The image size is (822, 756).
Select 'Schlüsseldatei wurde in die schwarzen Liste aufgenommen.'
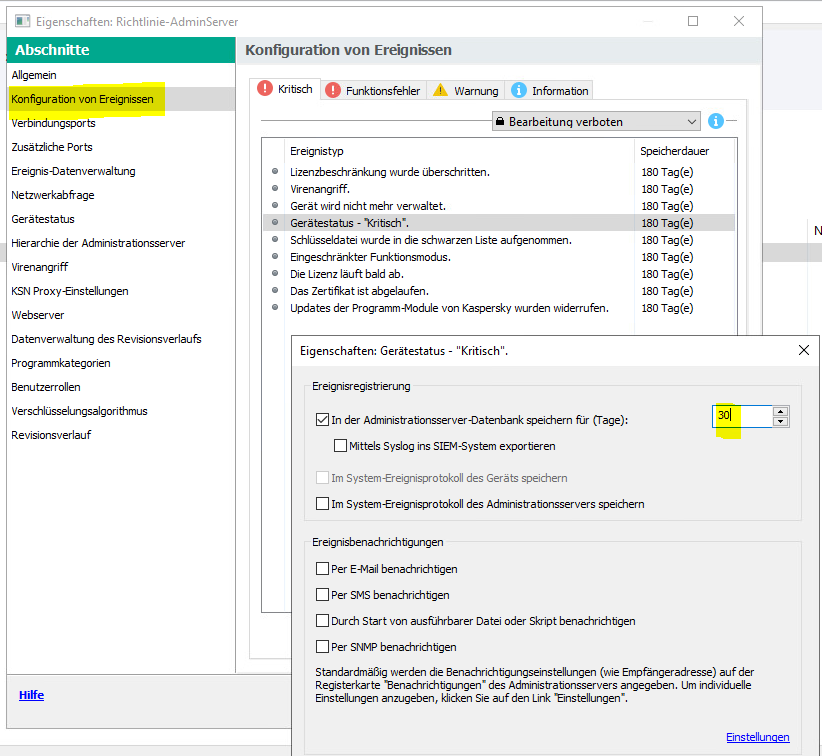click(x=499, y=240)
